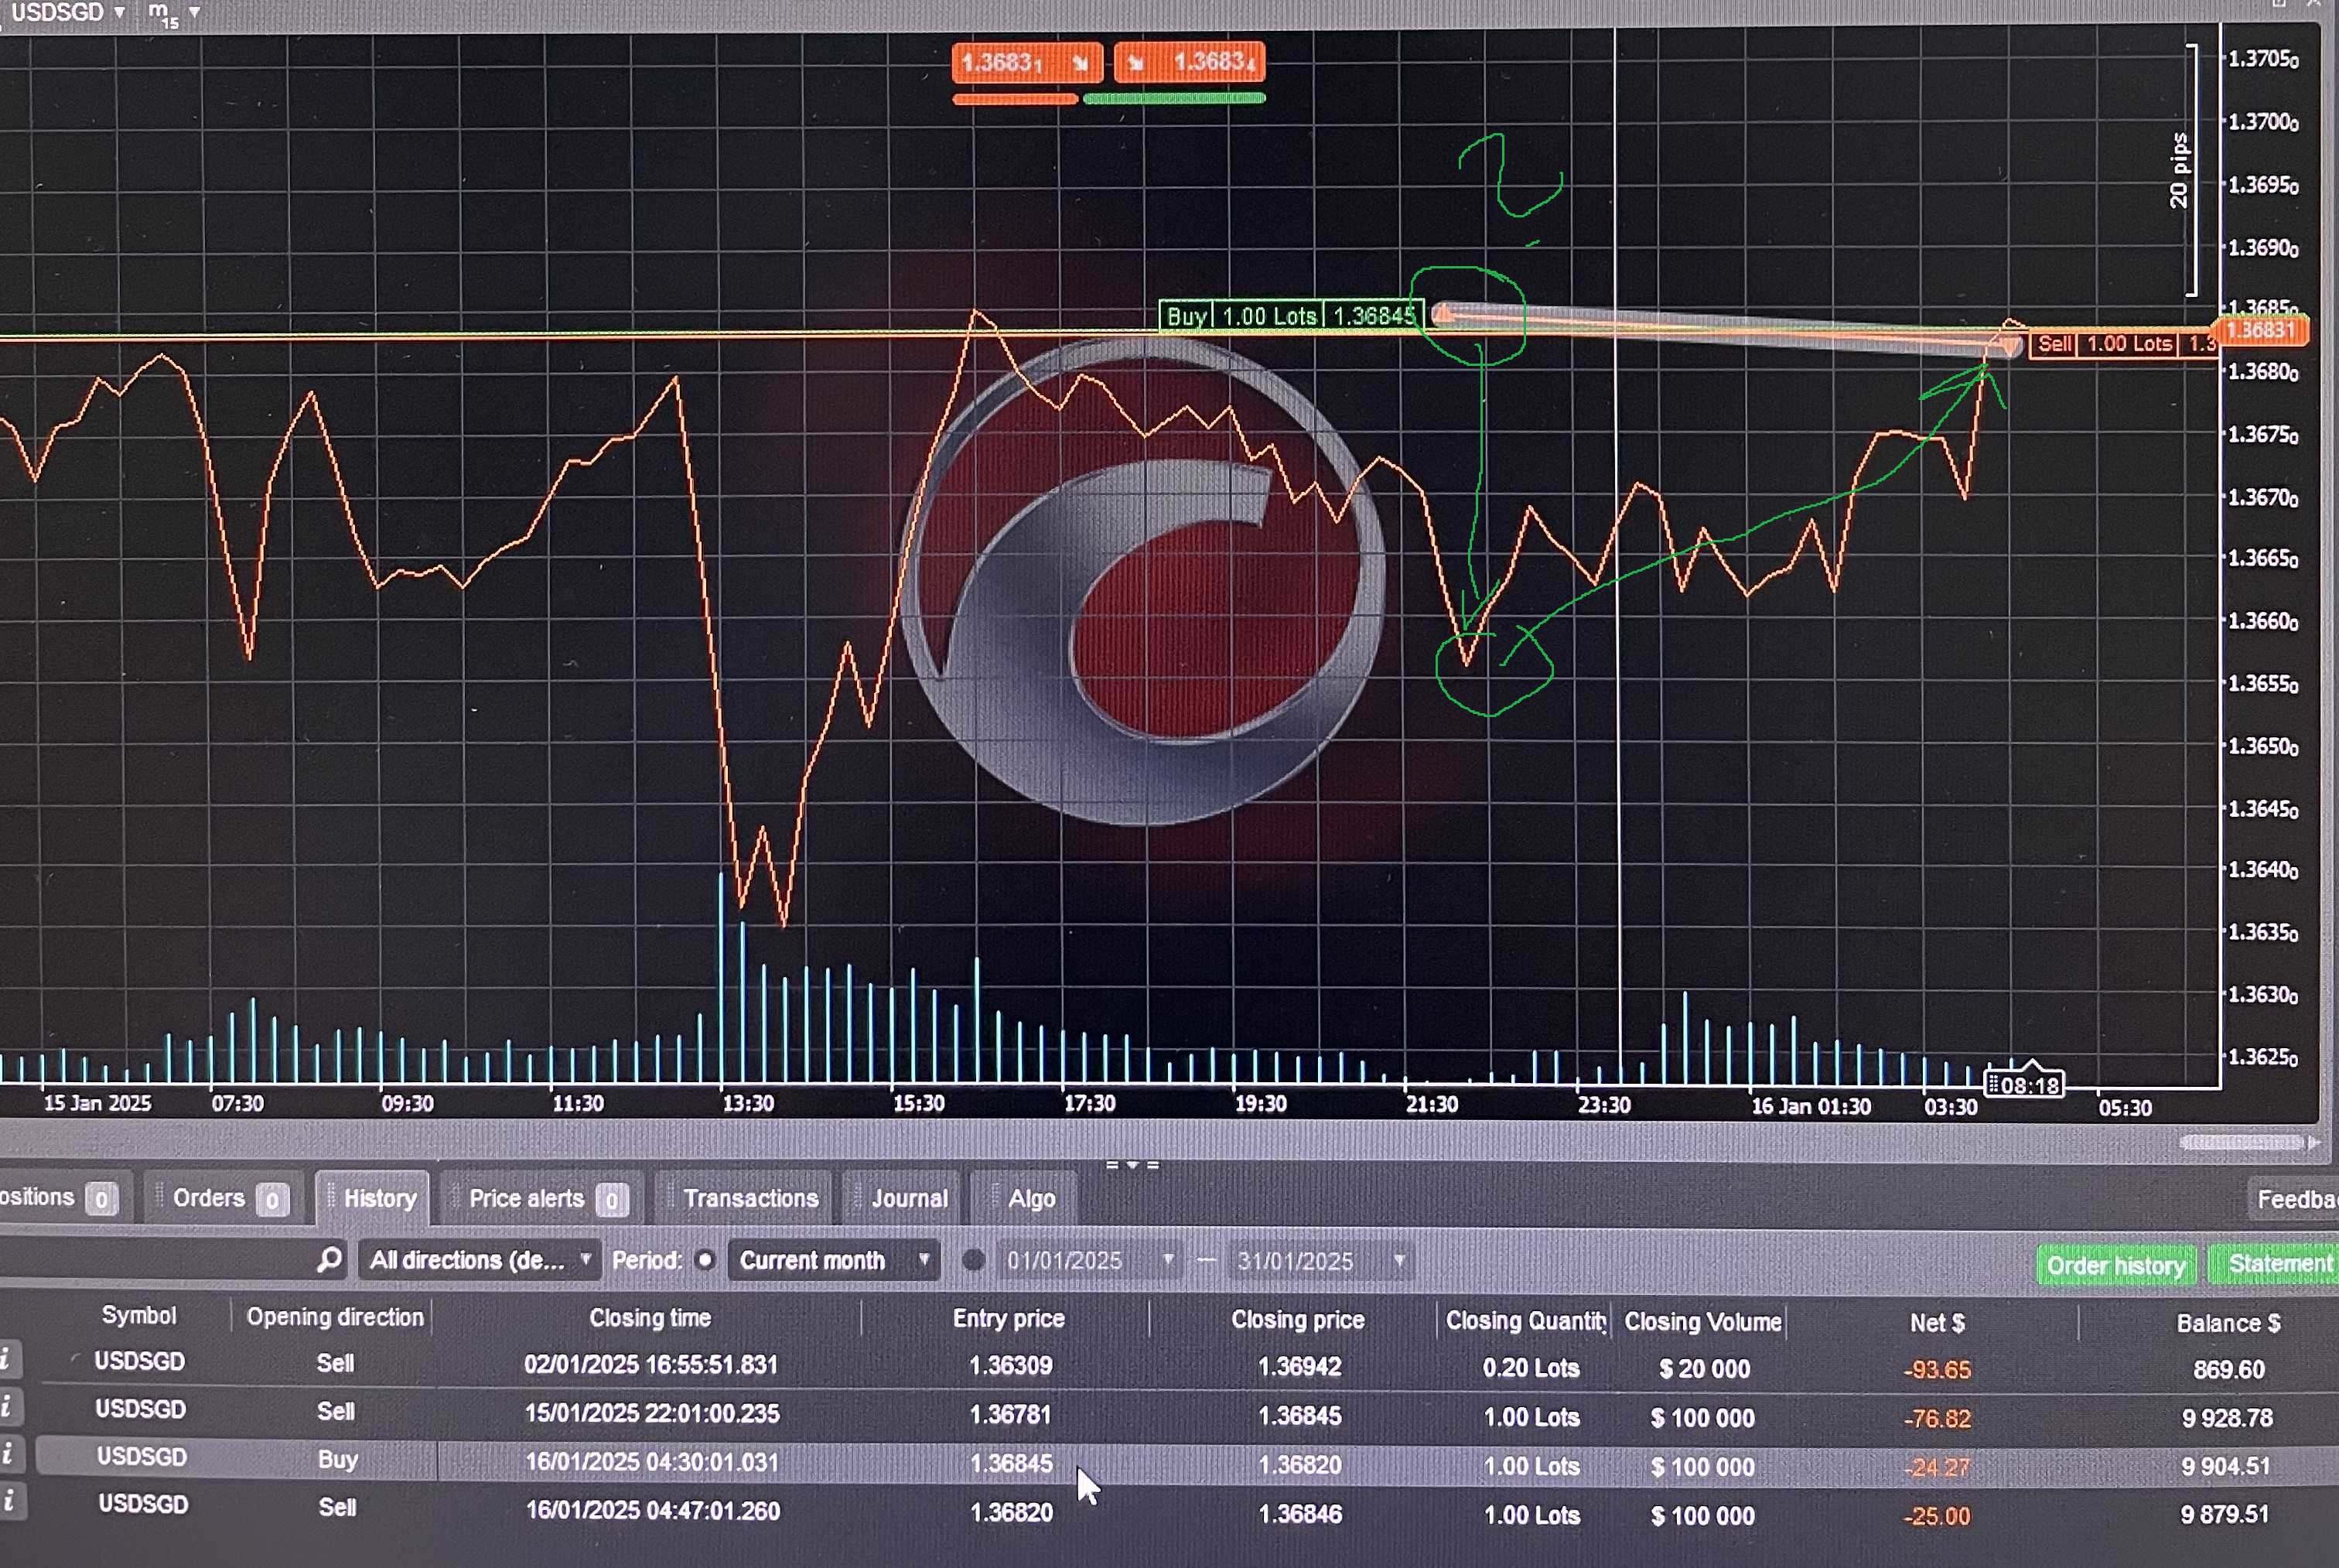
Task: Click closing price 1.36942
Action: point(1299,1367)
